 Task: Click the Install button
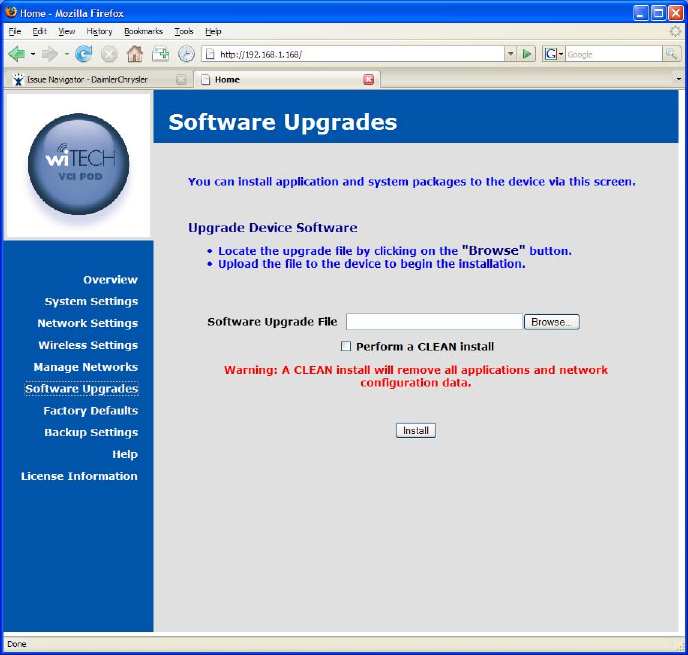point(416,430)
